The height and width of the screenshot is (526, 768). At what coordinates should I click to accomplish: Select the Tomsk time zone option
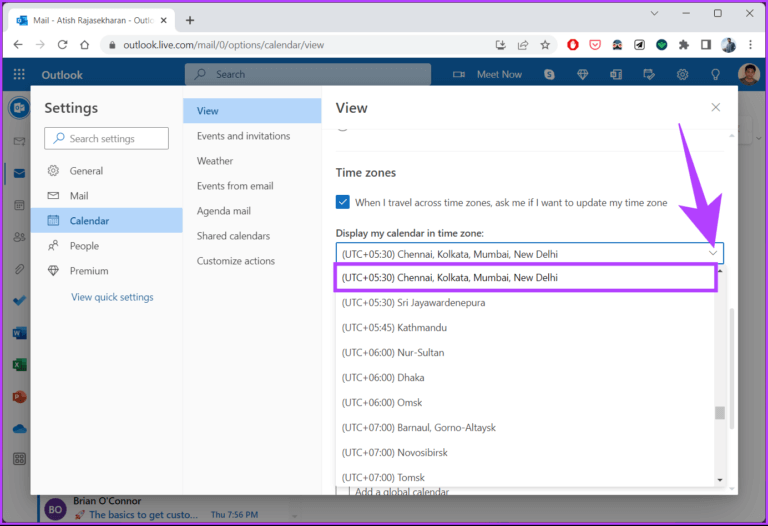coord(525,477)
